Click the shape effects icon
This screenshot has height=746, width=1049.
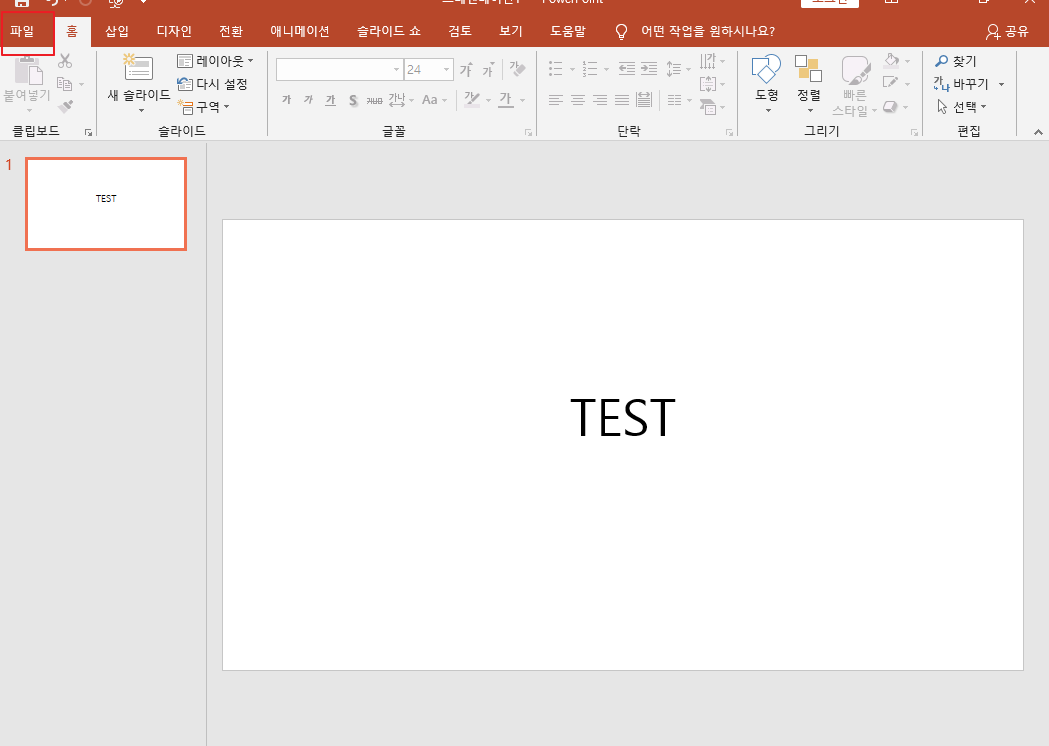click(x=890, y=106)
